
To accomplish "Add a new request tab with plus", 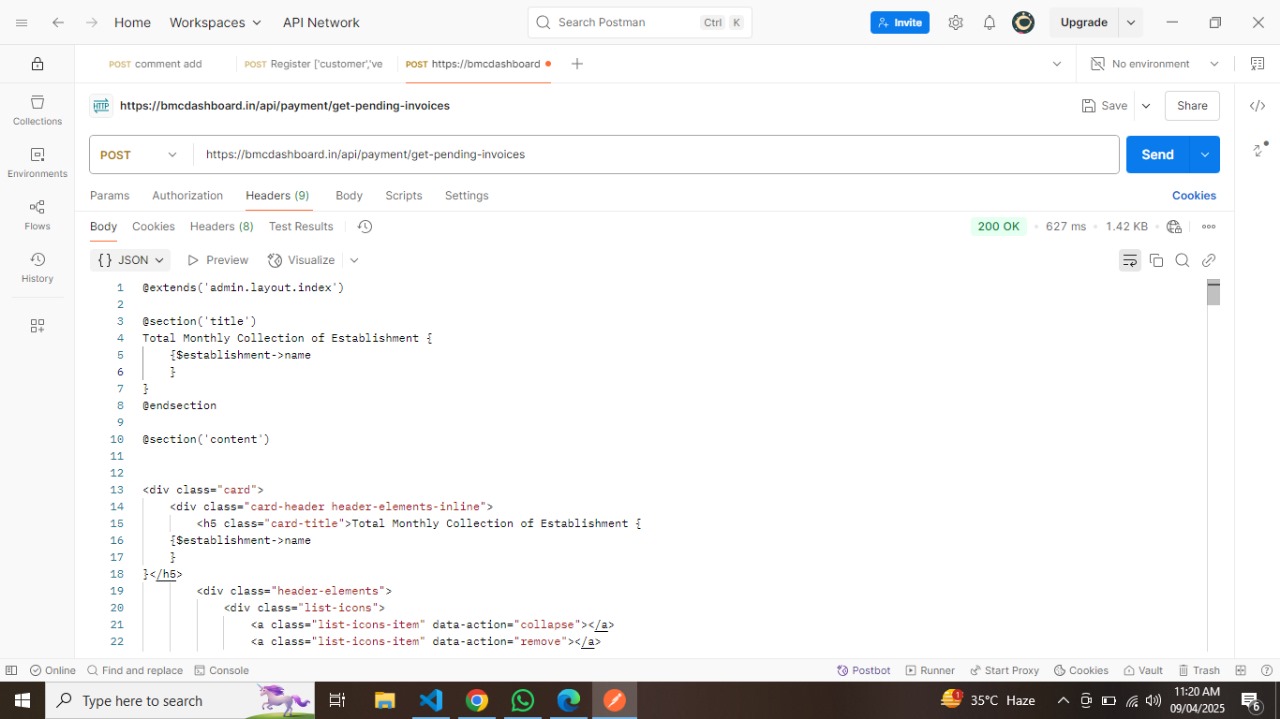I will (x=577, y=64).
